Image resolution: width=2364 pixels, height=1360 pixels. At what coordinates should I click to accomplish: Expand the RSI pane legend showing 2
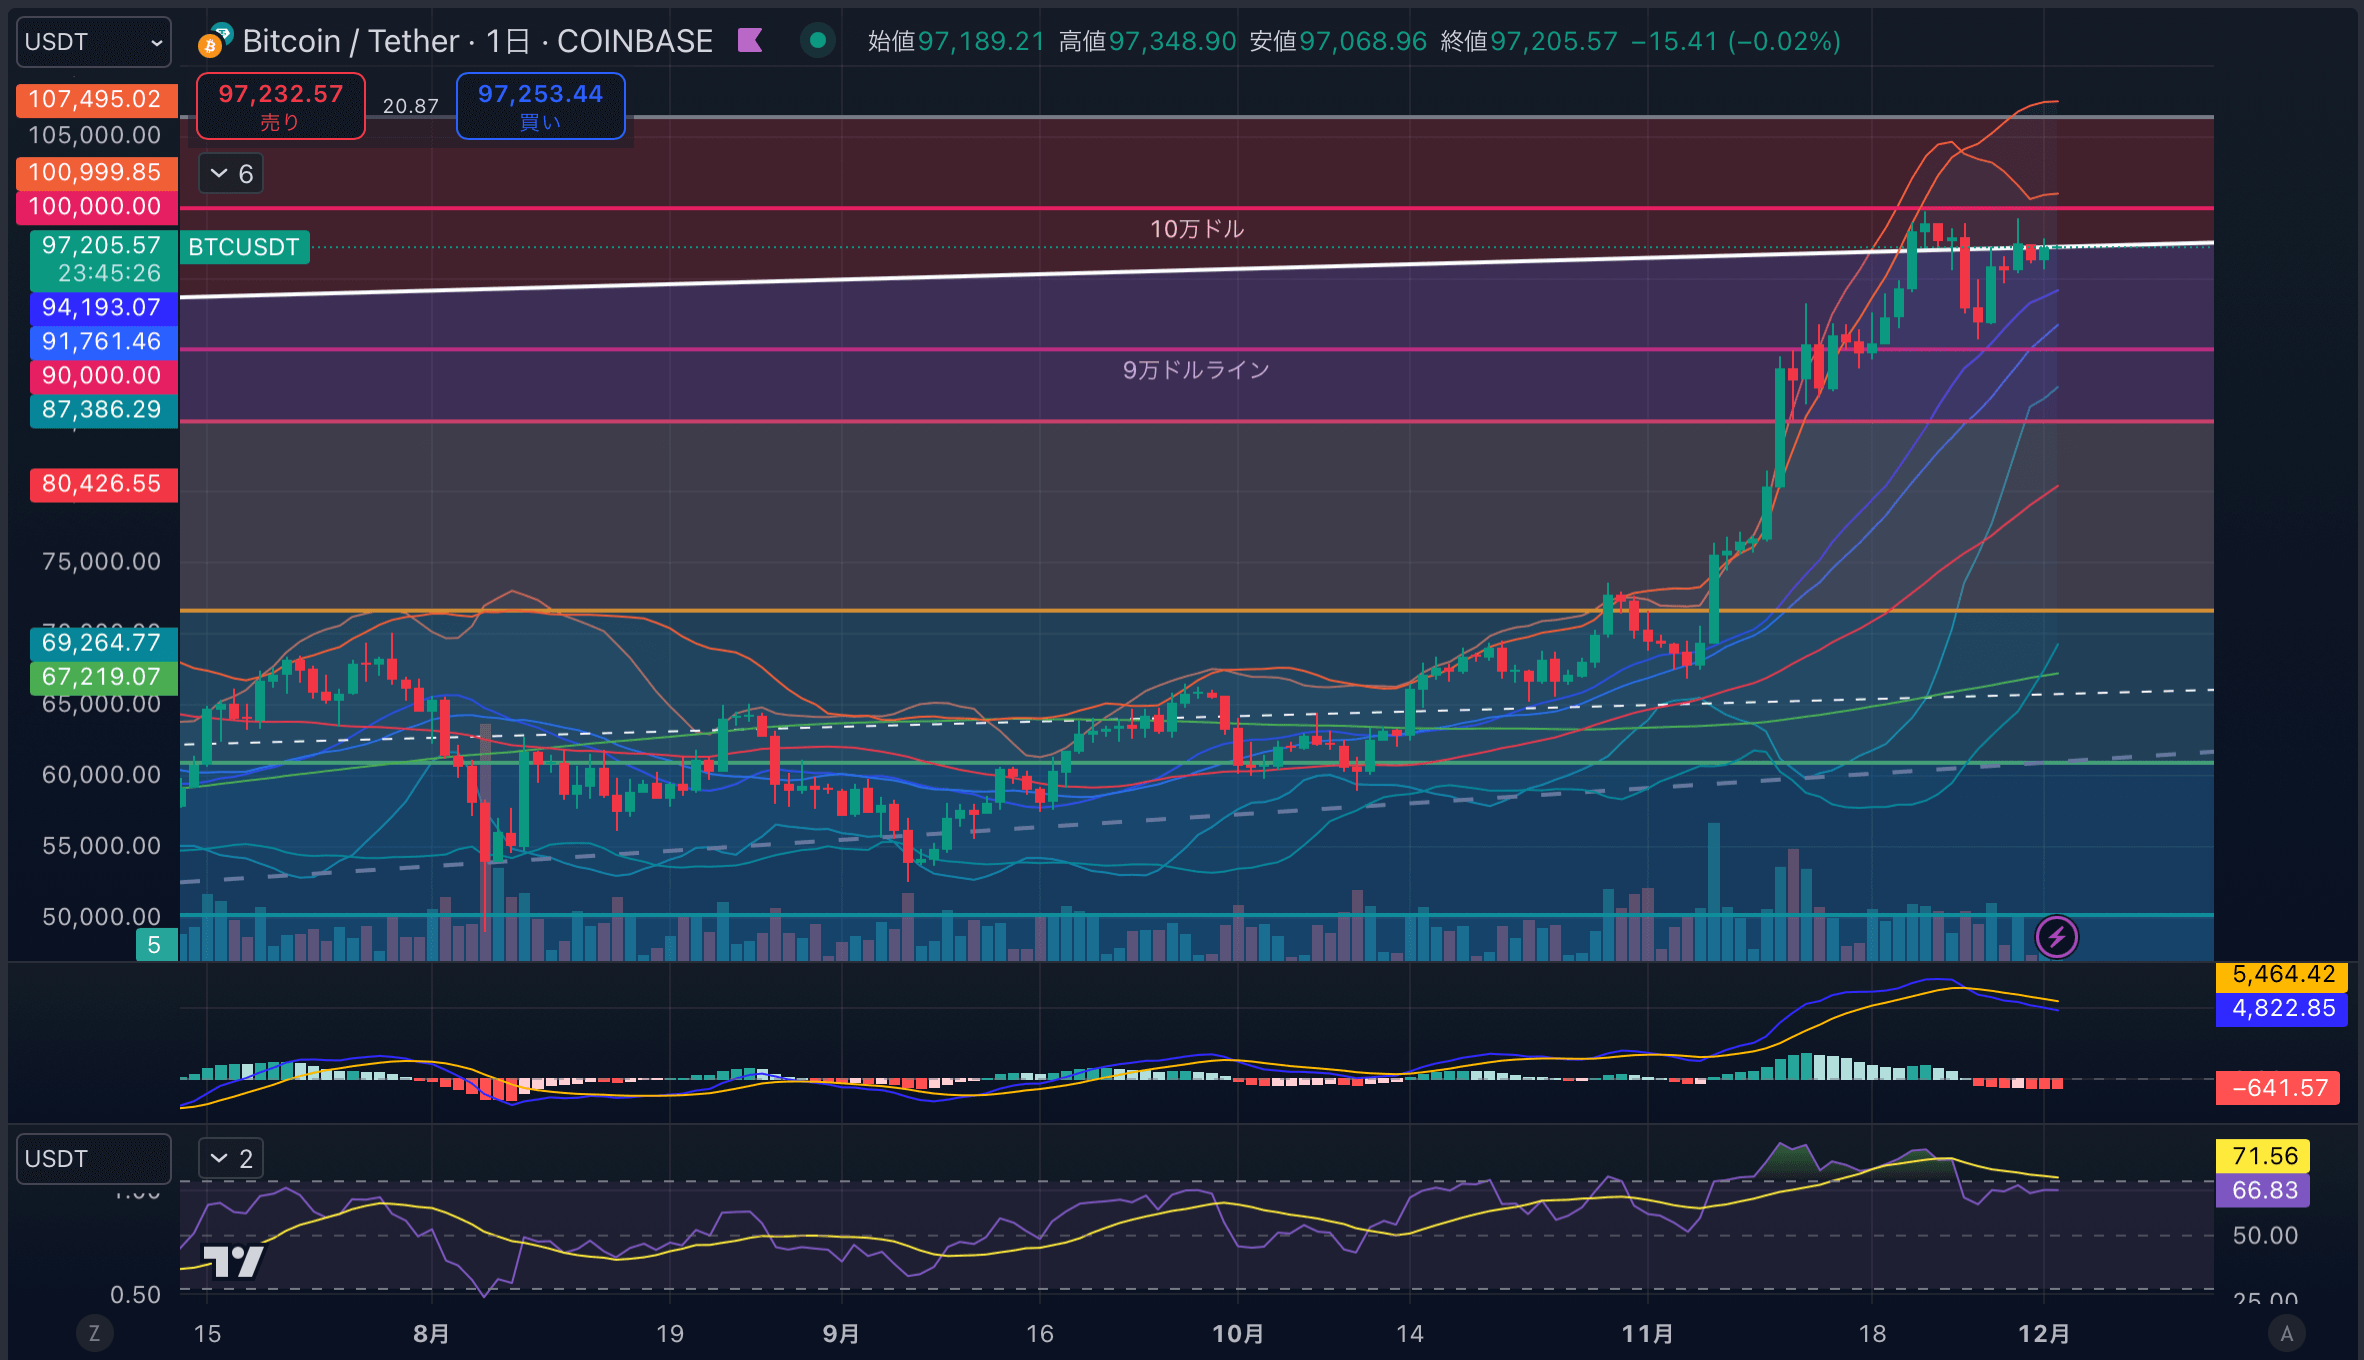tap(231, 1158)
